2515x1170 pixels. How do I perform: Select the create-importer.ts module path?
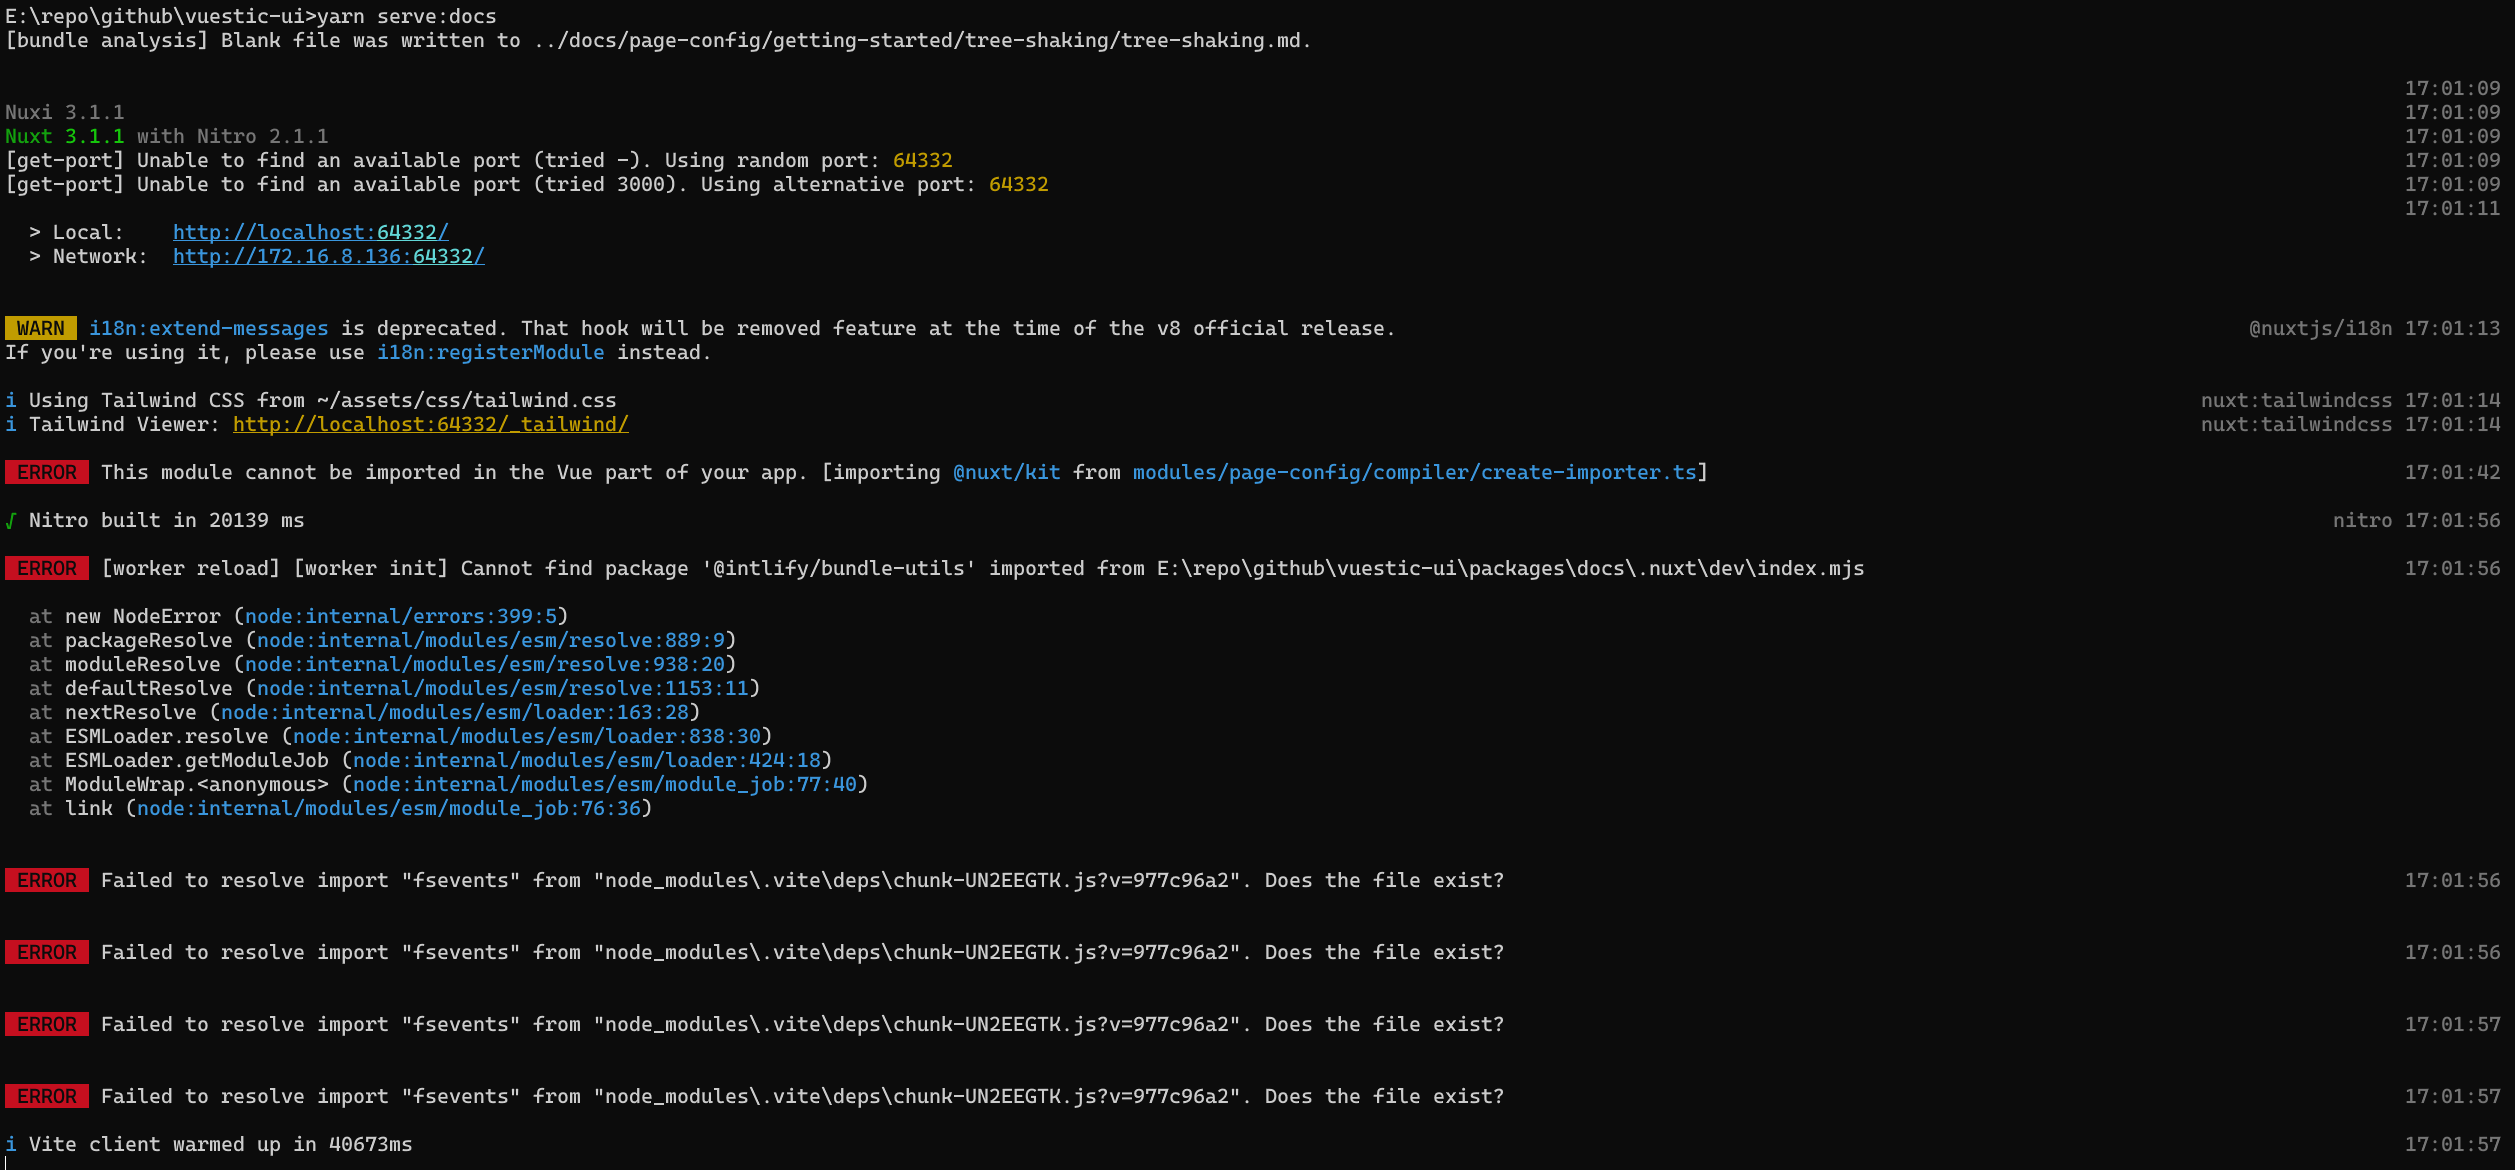(1414, 472)
